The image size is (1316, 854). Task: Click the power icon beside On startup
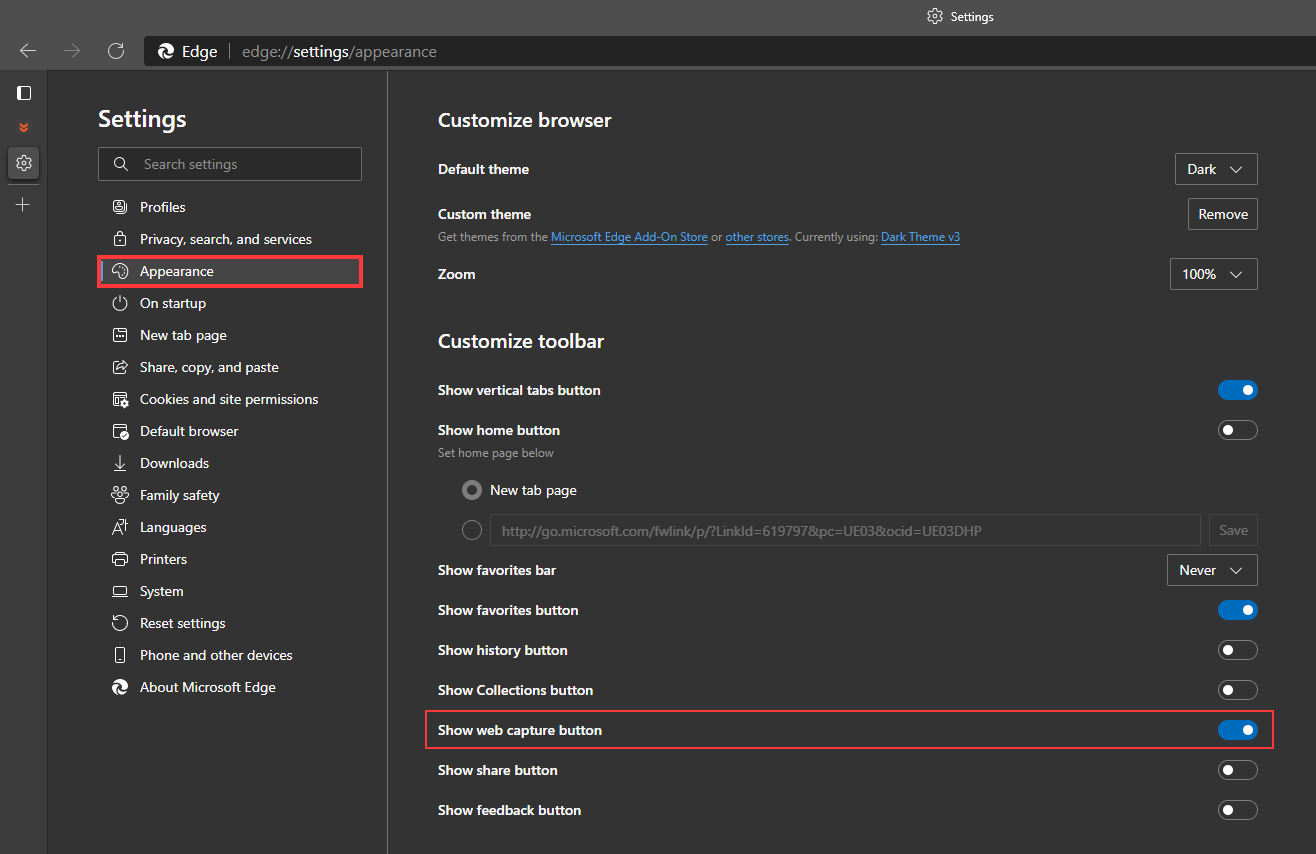(x=120, y=303)
